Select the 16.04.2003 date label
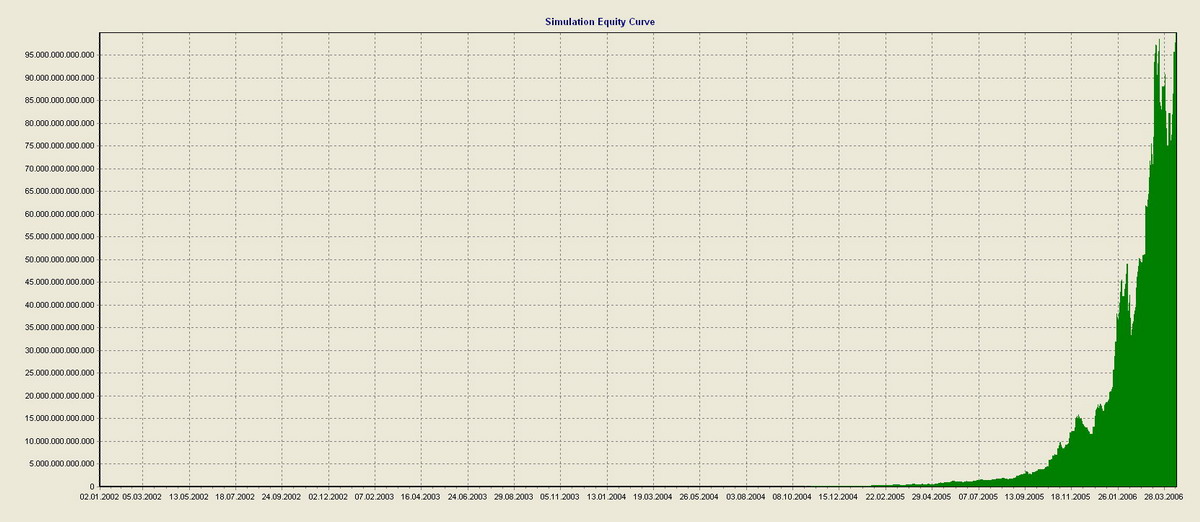Image resolution: width=1200 pixels, height=522 pixels. (420, 495)
